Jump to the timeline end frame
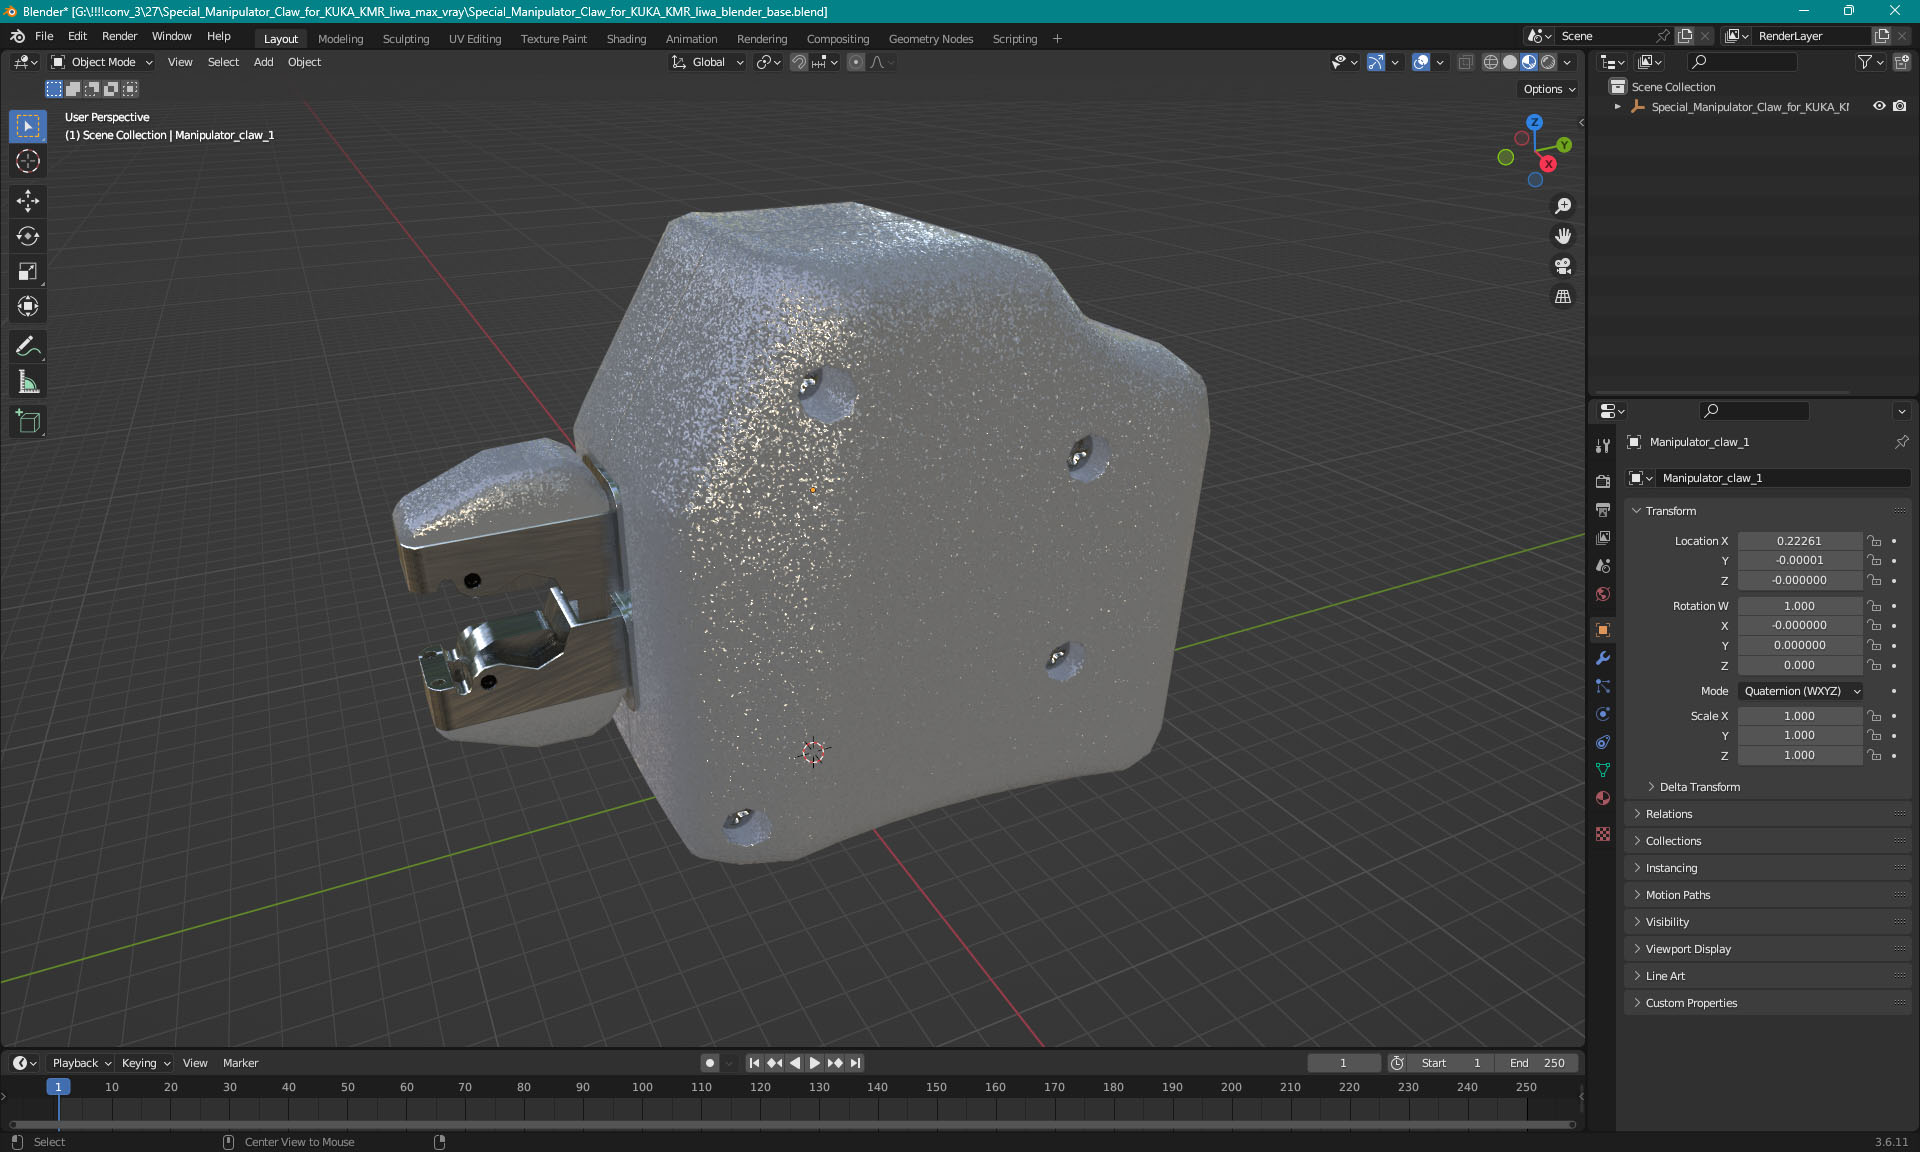1920x1152 pixels. coord(855,1063)
